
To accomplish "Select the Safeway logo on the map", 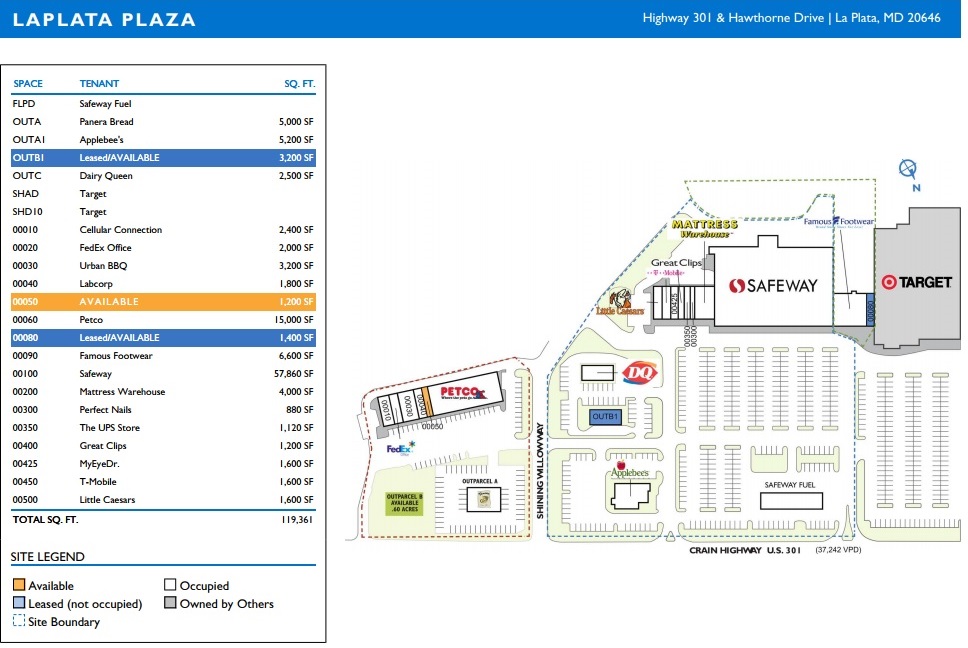I will click(x=771, y=284).
